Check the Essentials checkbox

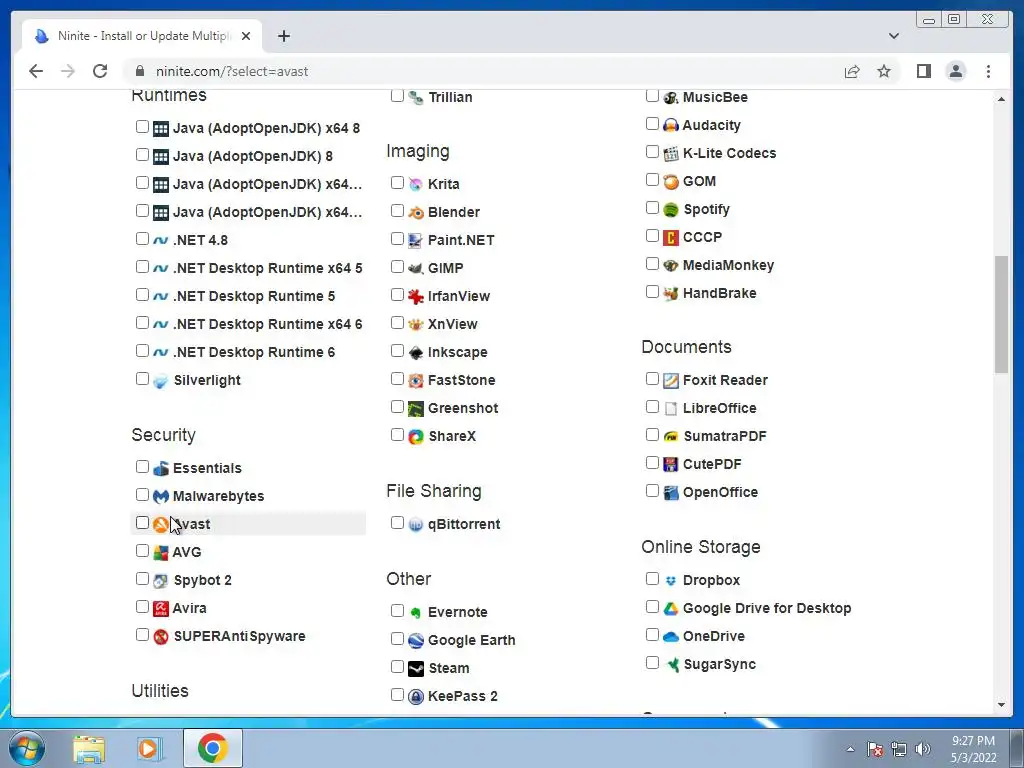click(142, 466)
